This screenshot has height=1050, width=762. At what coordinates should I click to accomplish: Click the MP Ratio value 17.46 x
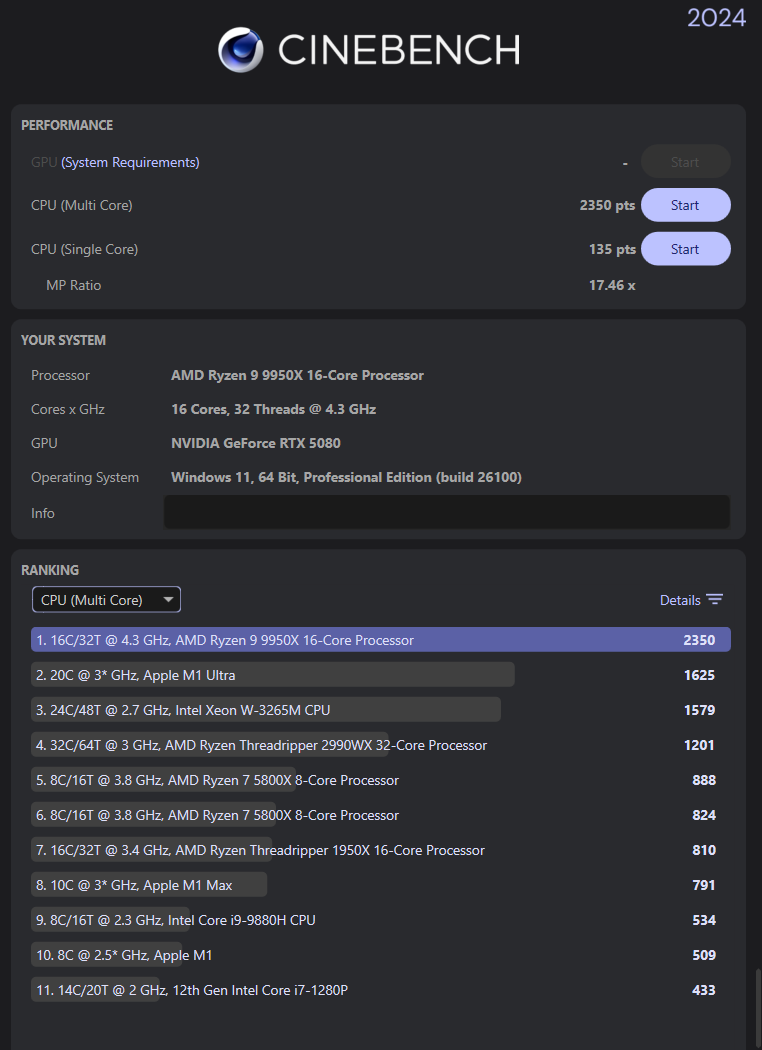coord(612,284)
